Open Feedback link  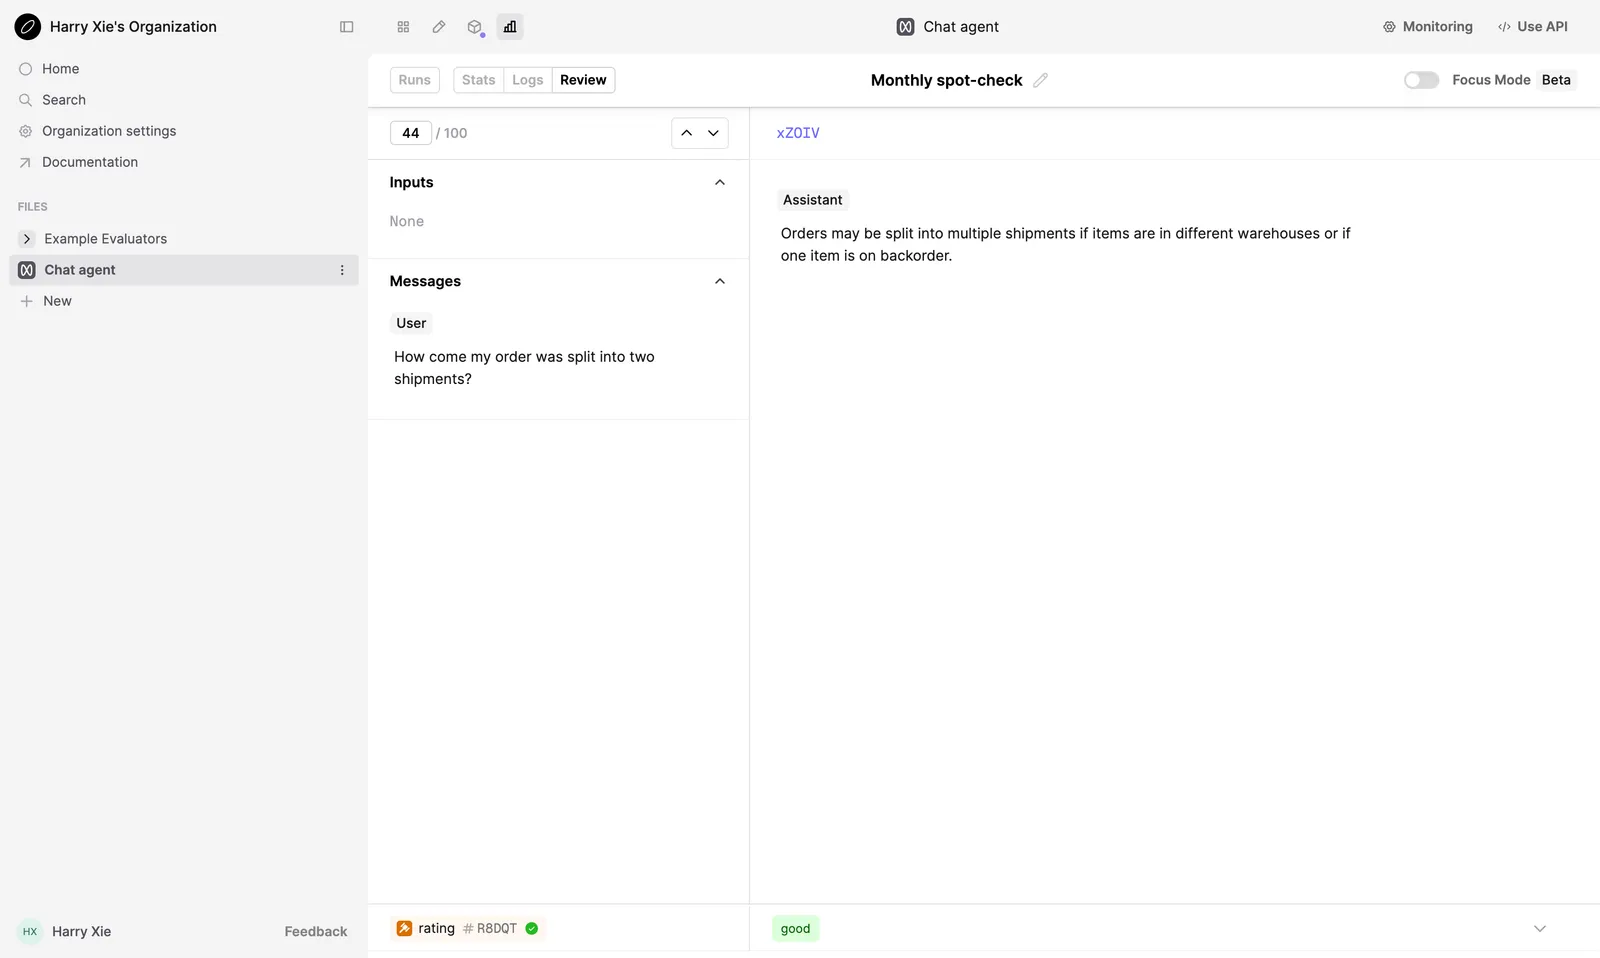click(316, 931)
